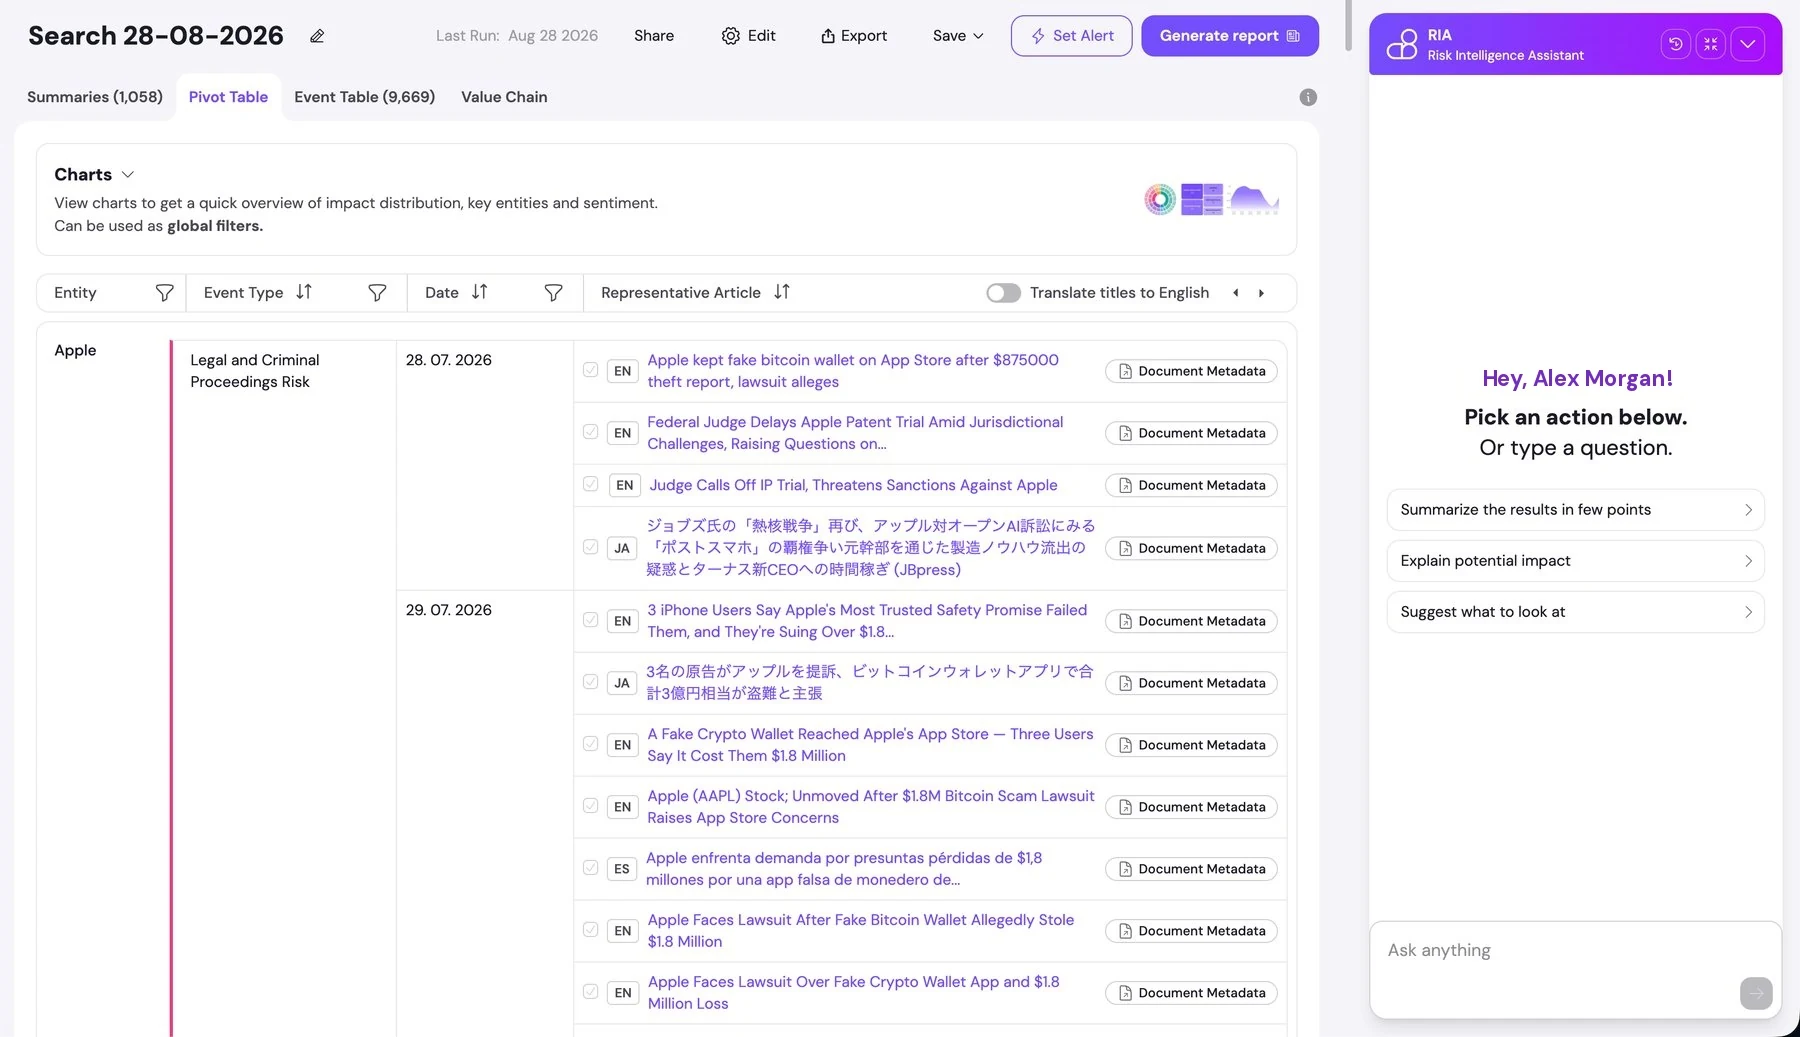Open 'Suggest what to look at' suggestion

click(x=1576, y=612)
